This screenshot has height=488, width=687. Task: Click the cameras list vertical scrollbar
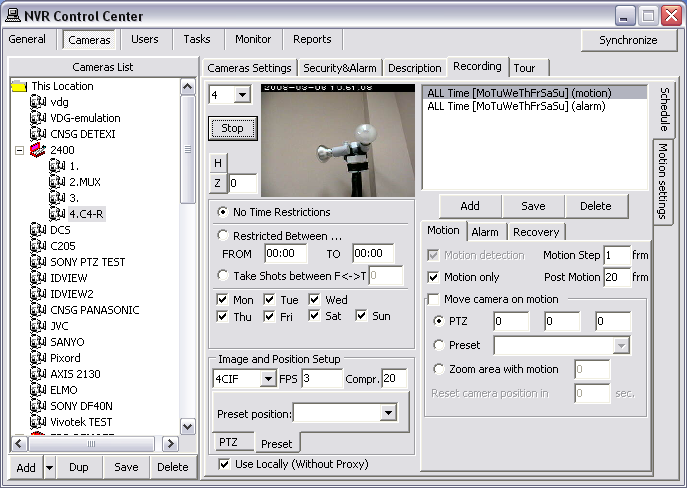(188, 260)
